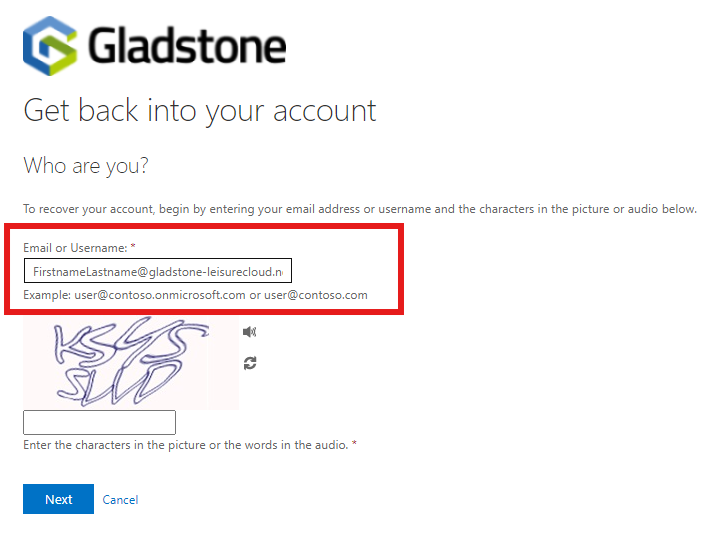Click the distorted CAPTCHA picture

click(131, 363)
